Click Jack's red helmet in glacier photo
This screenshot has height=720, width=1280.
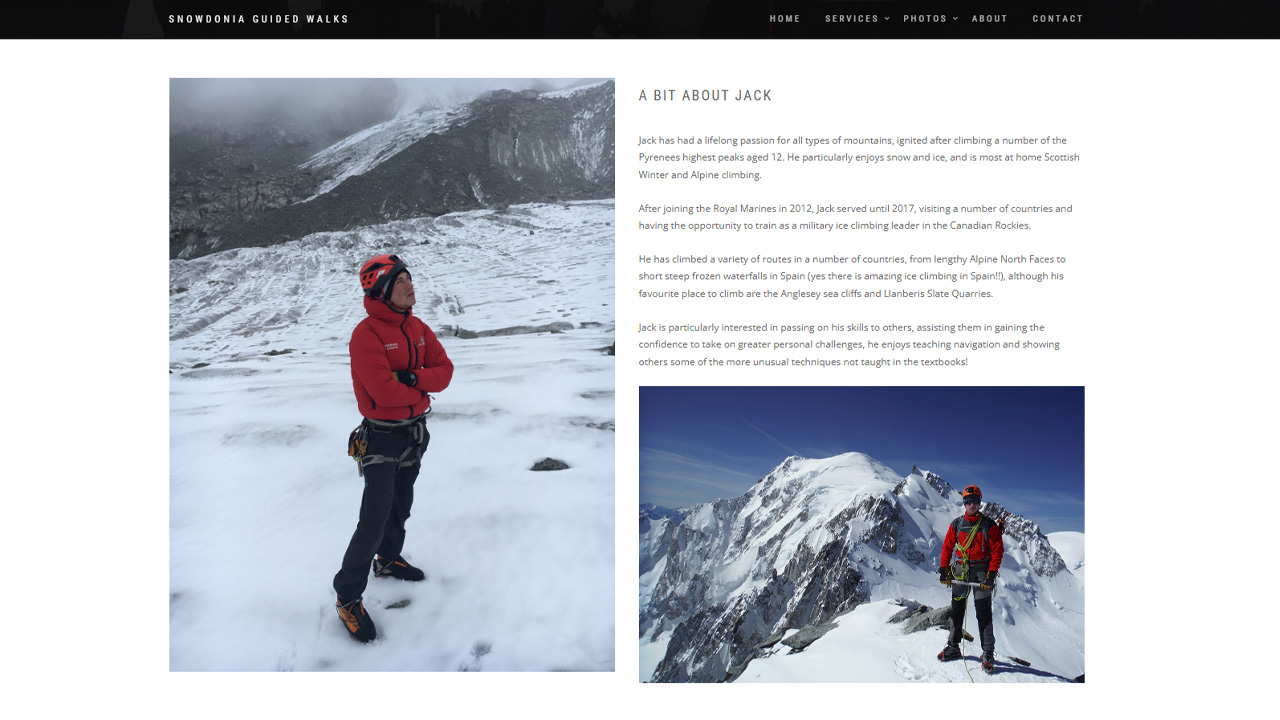(382, 272)
